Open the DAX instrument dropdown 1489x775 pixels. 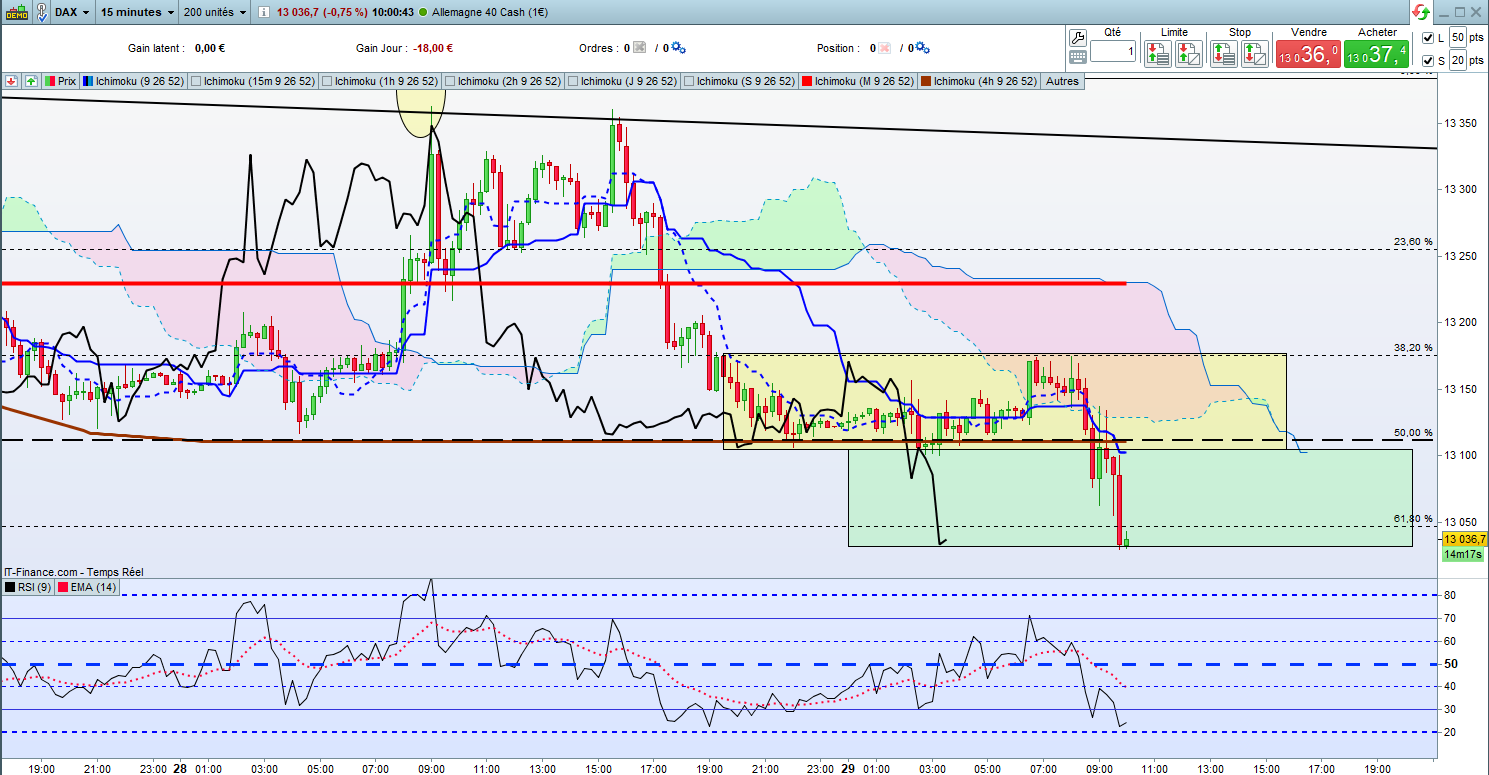[x=74, y=13]
